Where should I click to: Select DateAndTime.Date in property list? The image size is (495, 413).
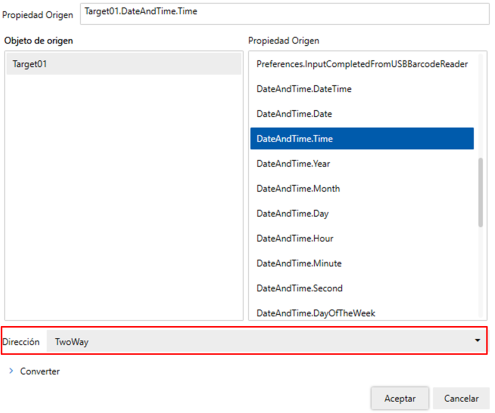[362, 114]
